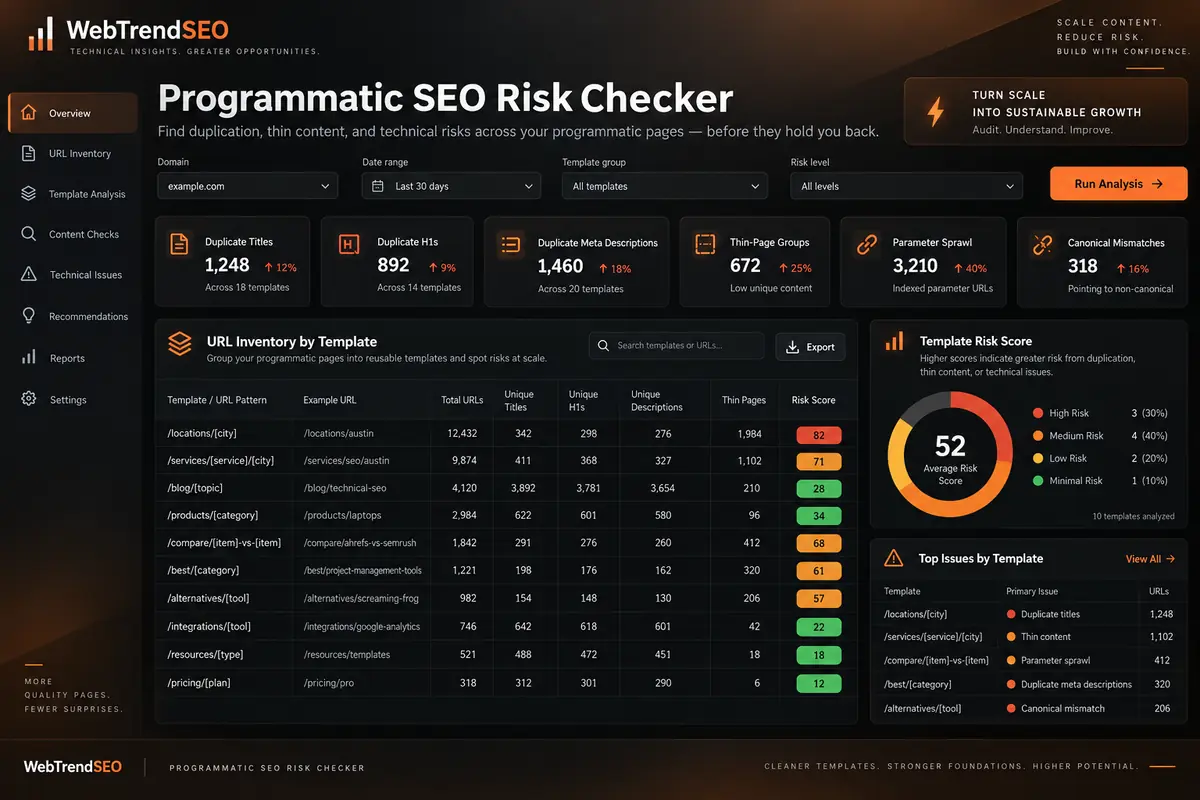
Task: Sort by Total URLs column header
Action: 462,400
